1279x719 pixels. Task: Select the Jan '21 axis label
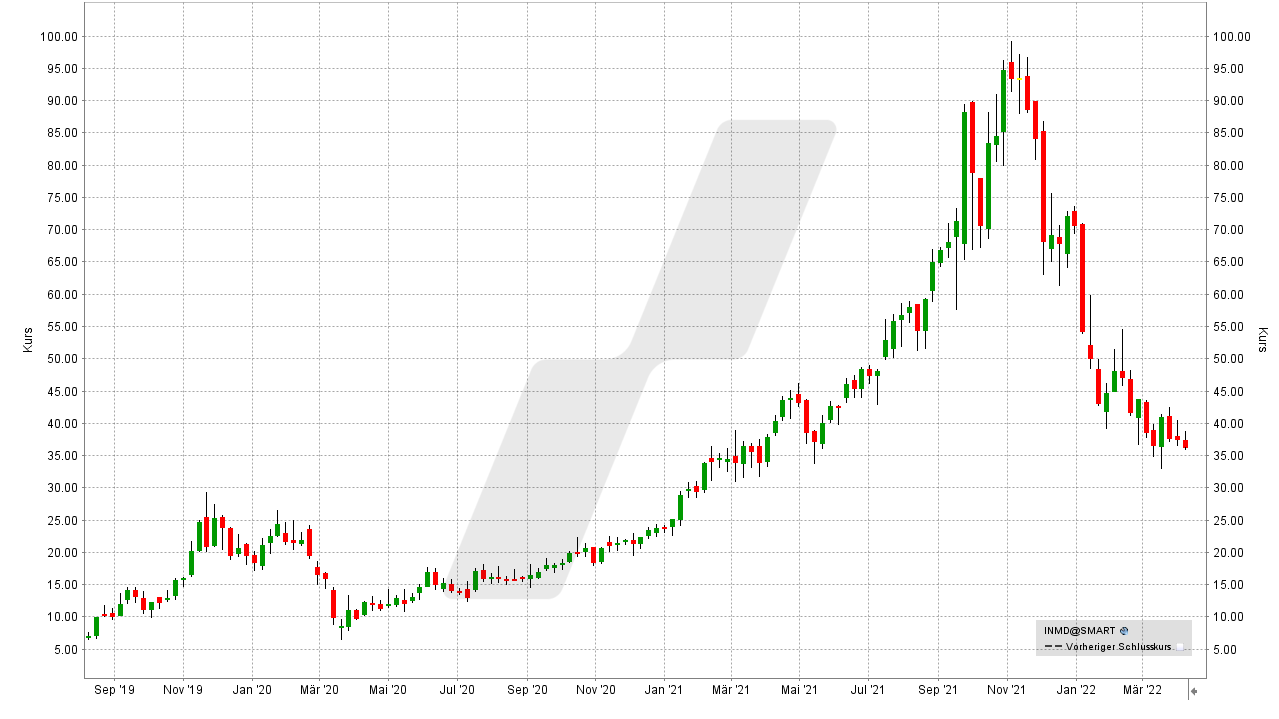coord(663,690)
